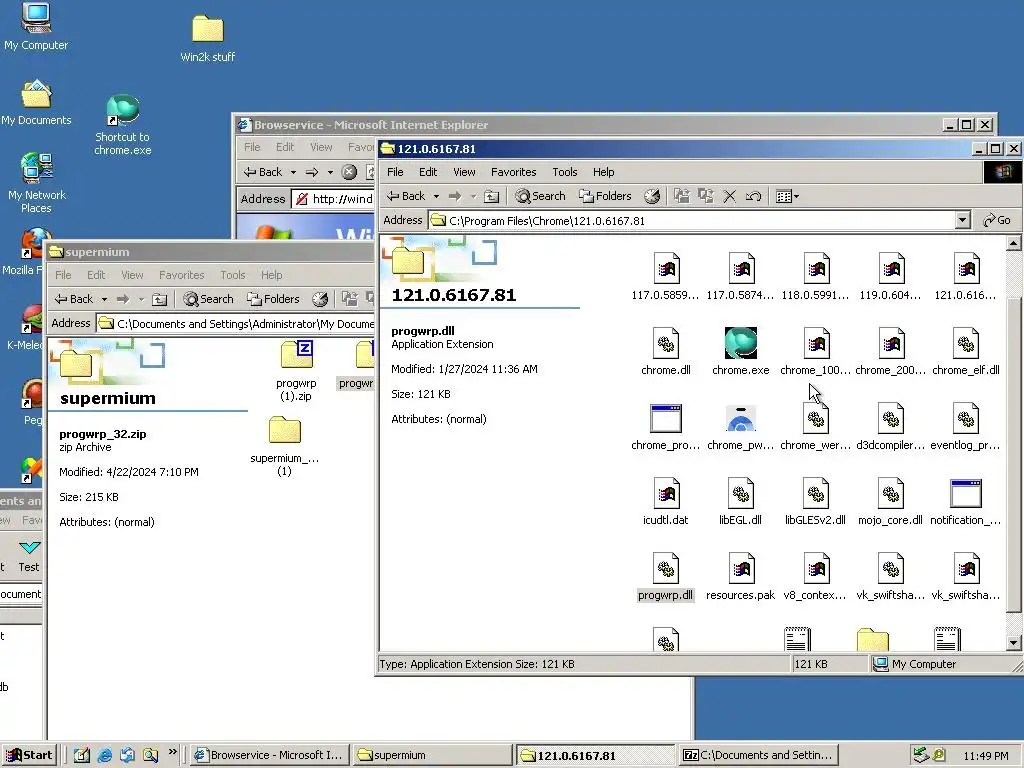Switch to 7-Zip C:\Documents taskbar button

758,755
